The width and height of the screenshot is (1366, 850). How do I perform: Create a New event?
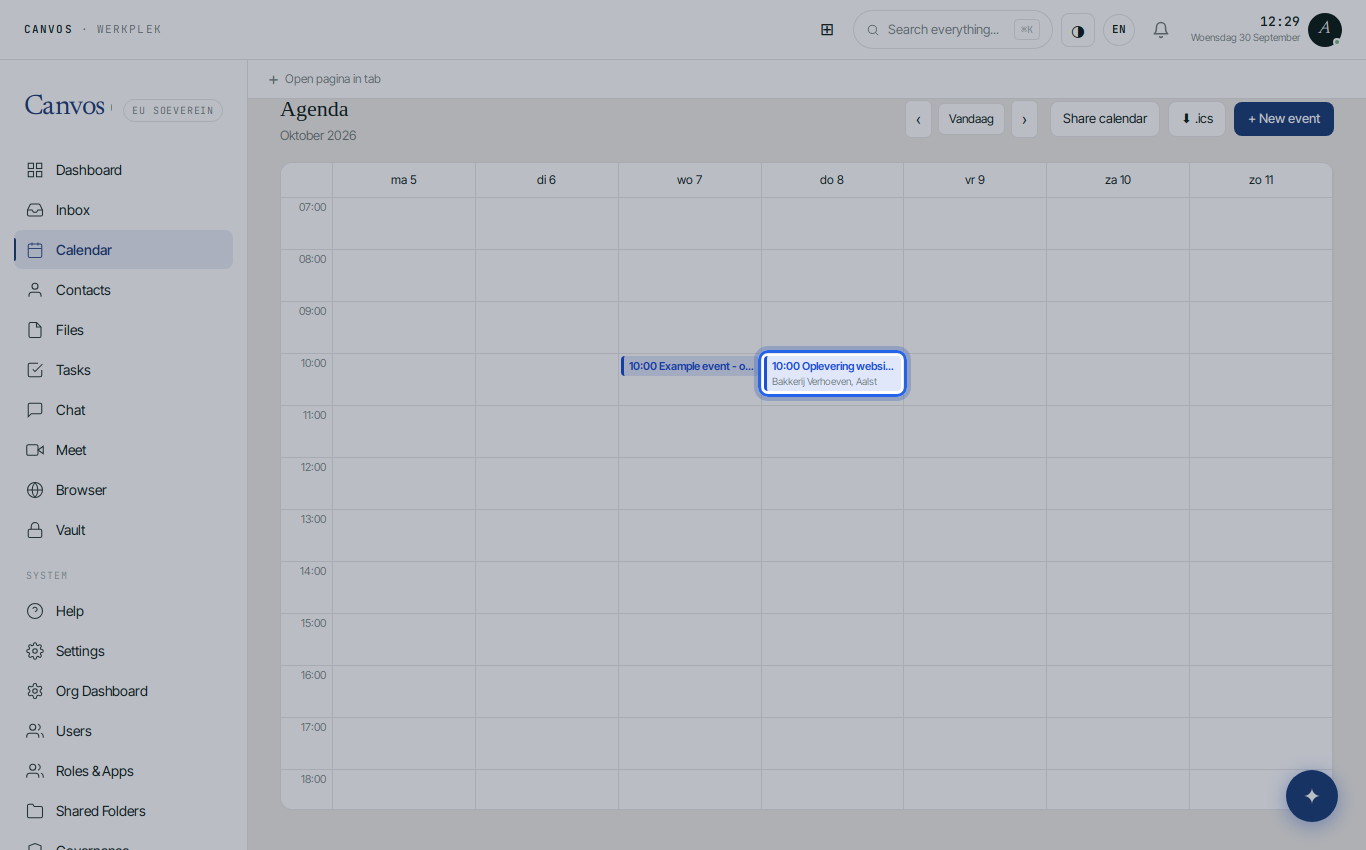point(1284,119)
